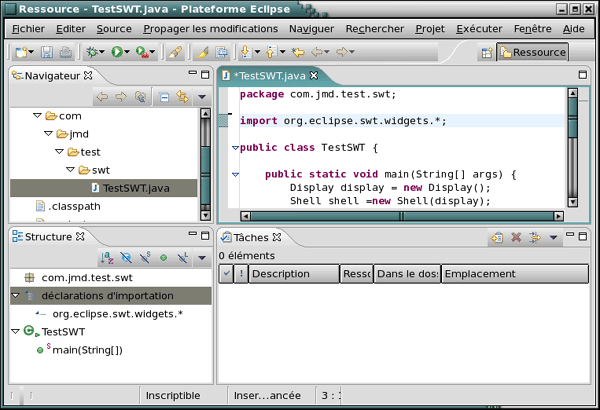Select TestSWT.java file in Navigateur tree
The width and height of the screenshot is (600, 410).
(x=135, y=187)
